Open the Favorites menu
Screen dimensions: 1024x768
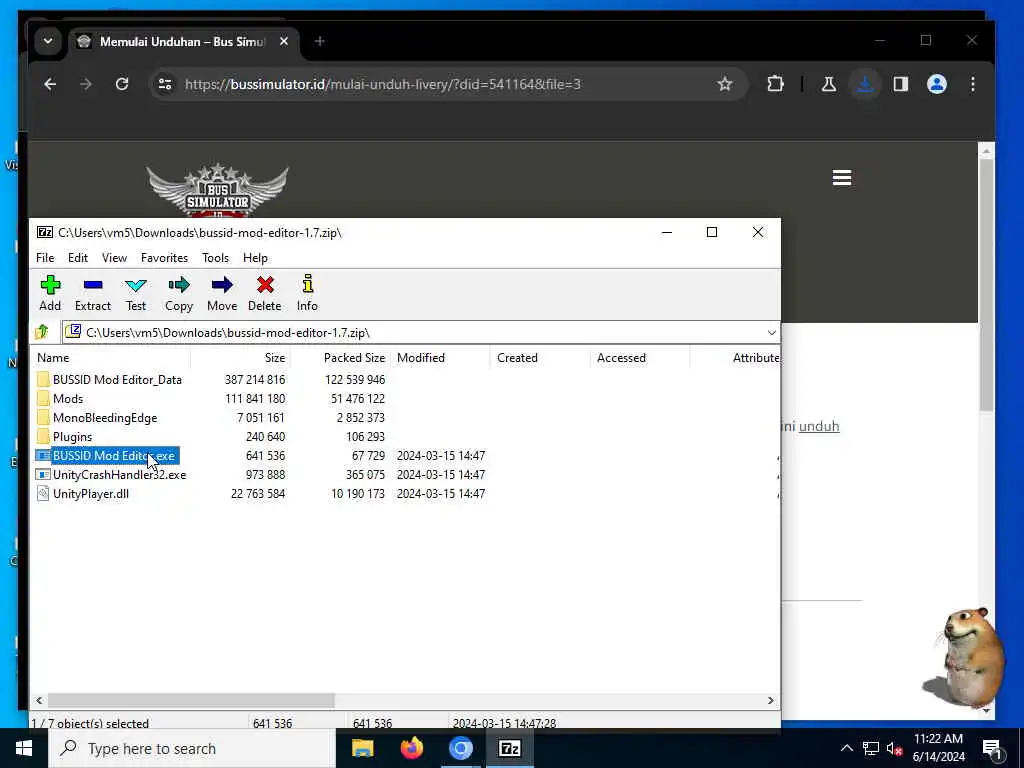(165, 258)
